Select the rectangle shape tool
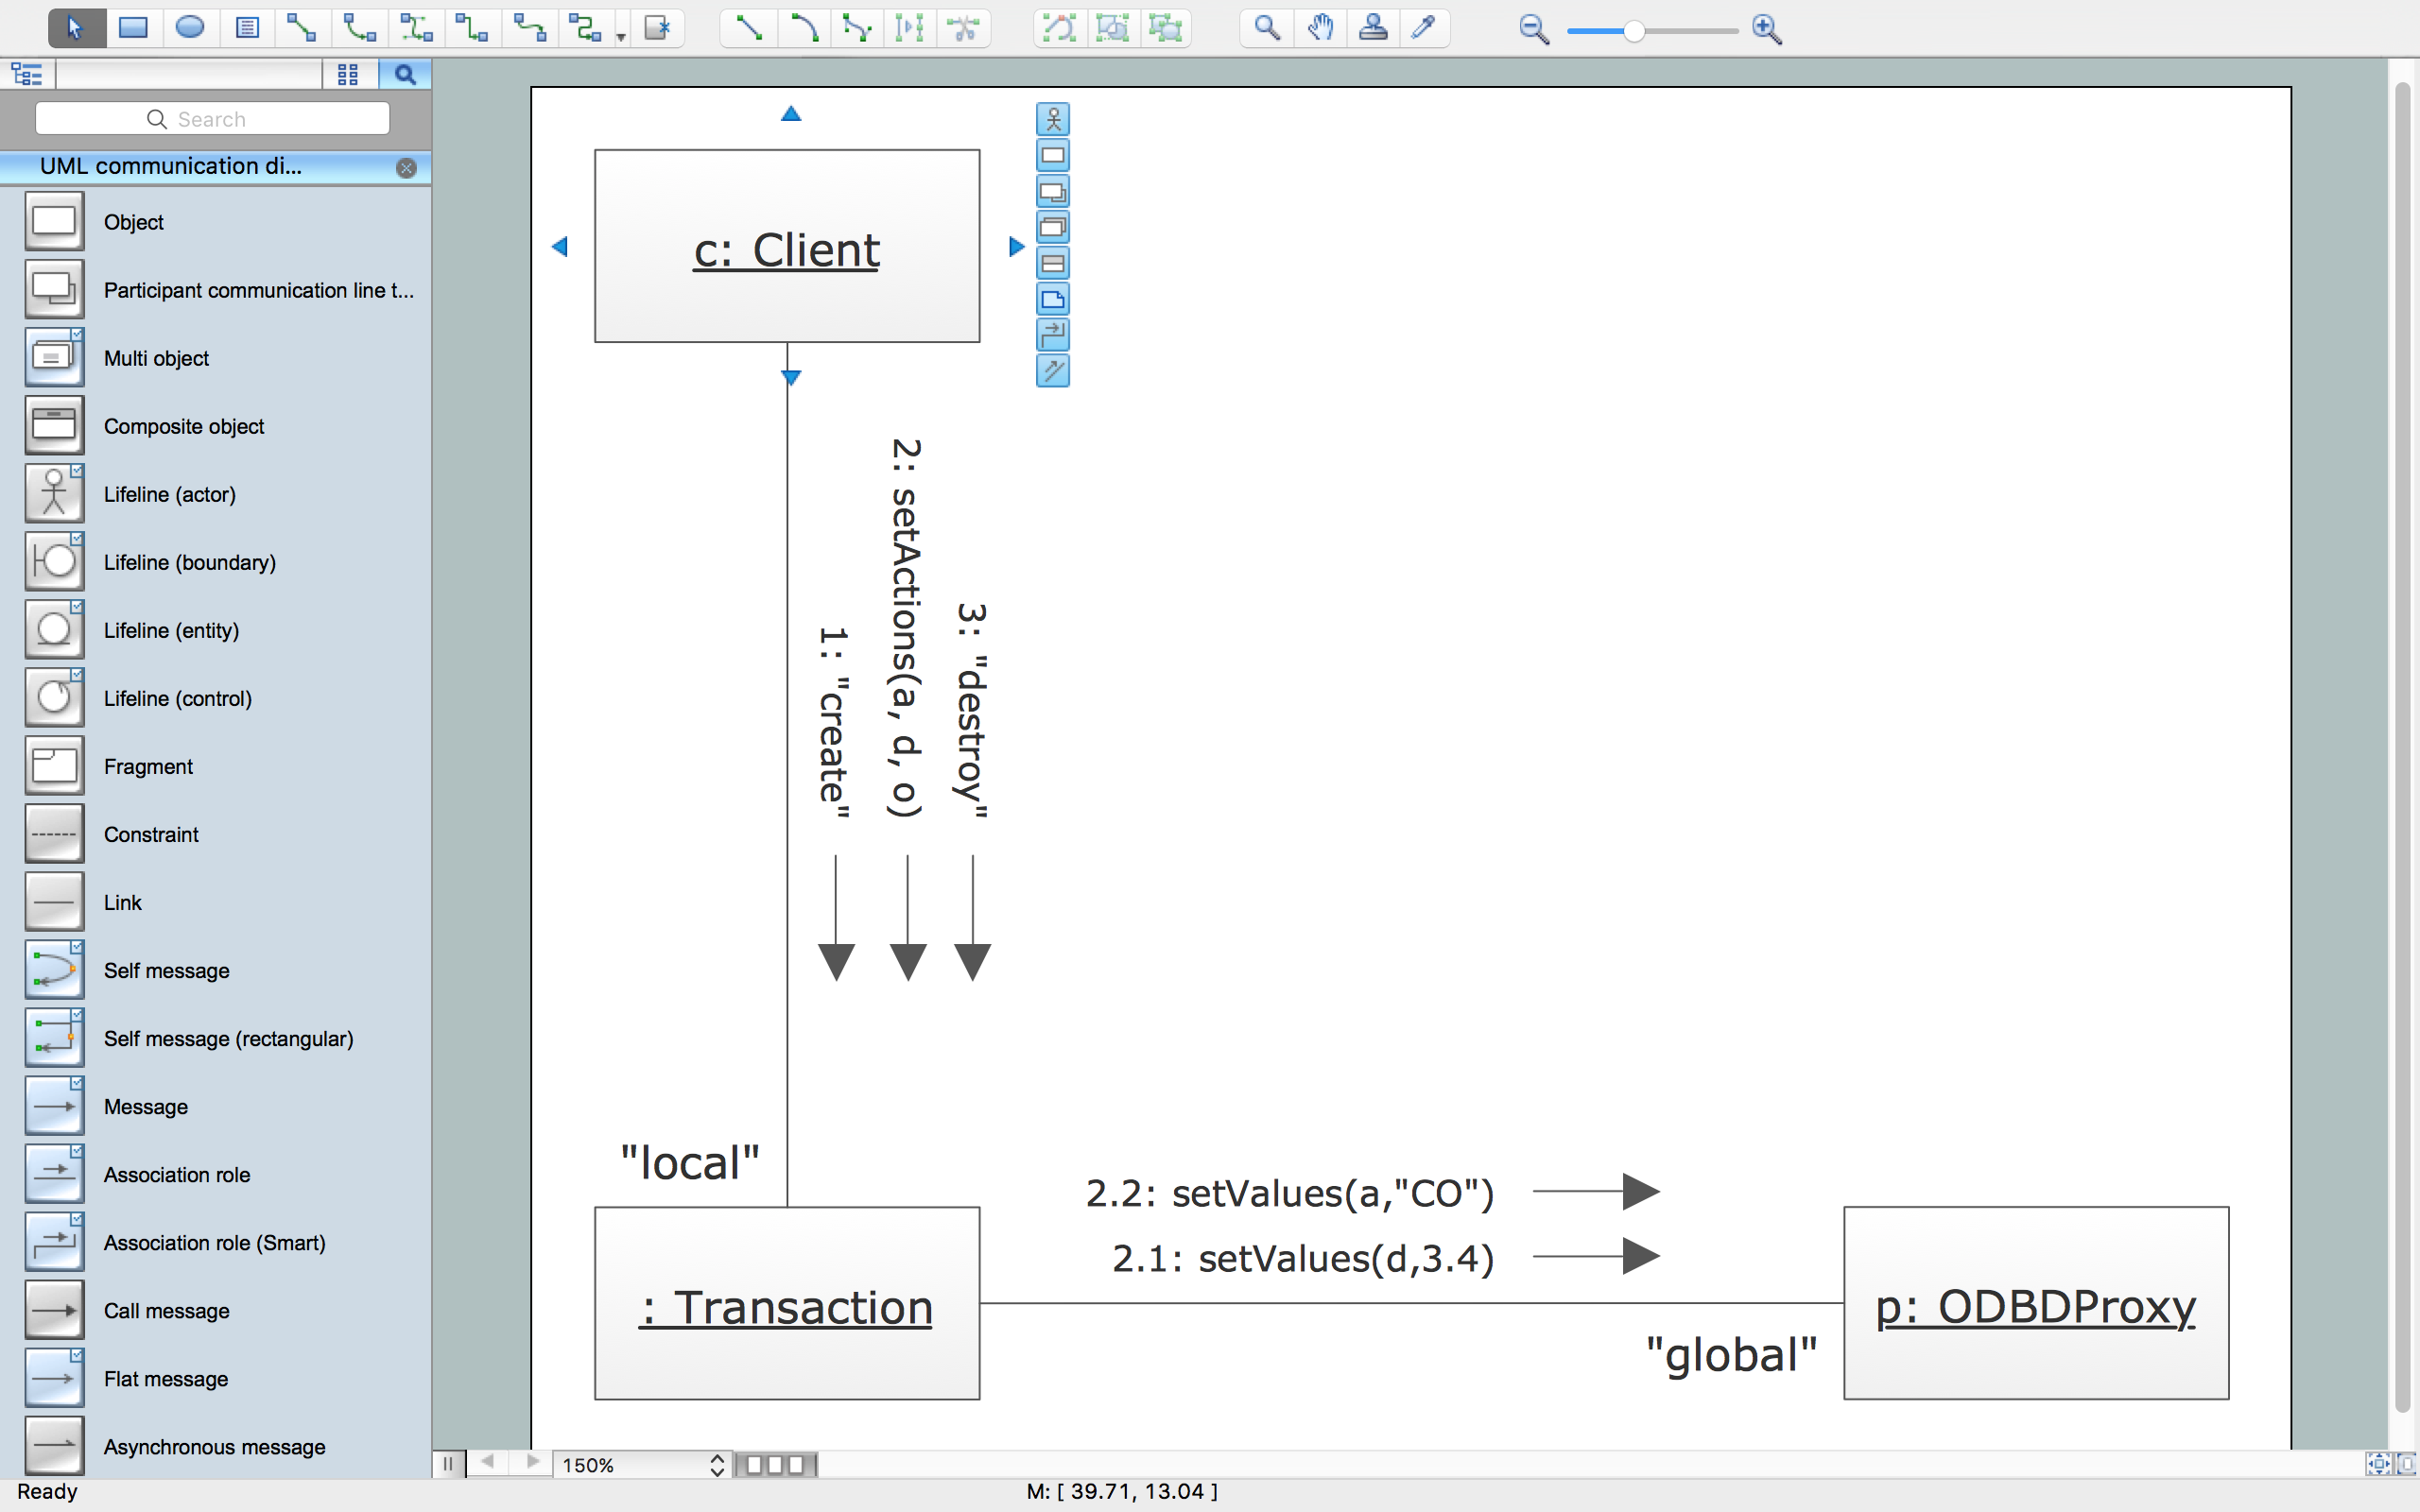The image size is (2420, 1512). pos(133,28)
